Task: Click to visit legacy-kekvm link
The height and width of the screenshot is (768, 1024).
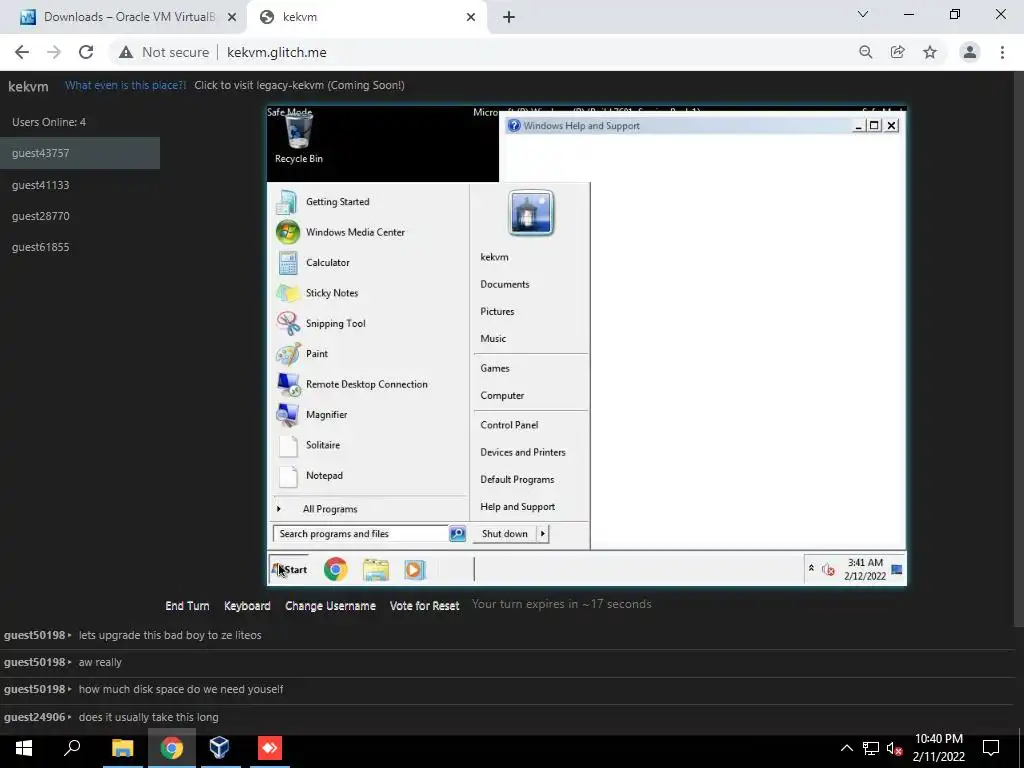Action: tap(299, 86)
